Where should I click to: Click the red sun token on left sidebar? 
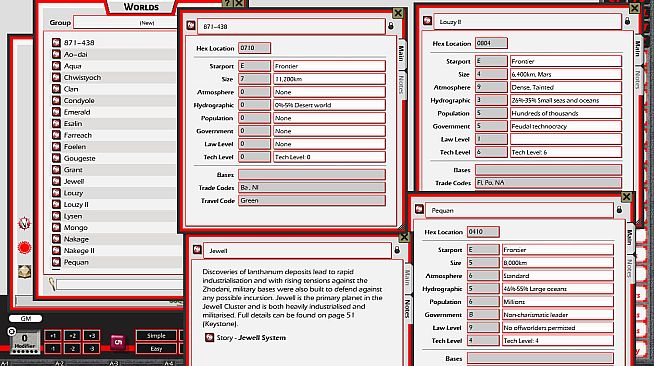tap(25, 248)
